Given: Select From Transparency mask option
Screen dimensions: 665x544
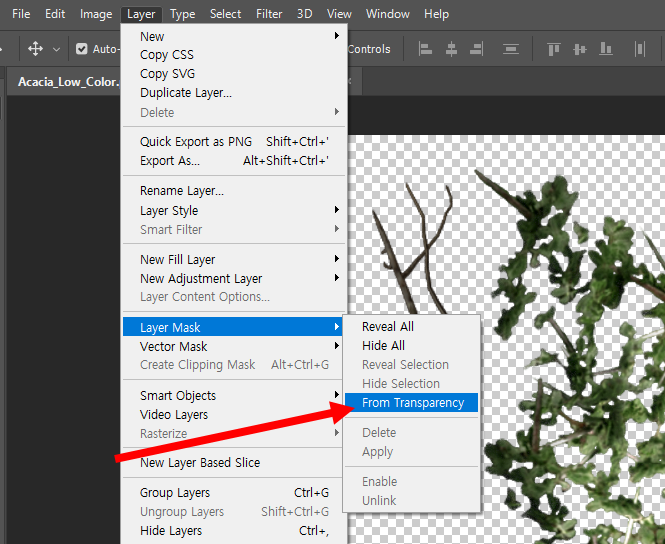Looking at the screenshot, I should pyautogui.click(x=411, y=402).
